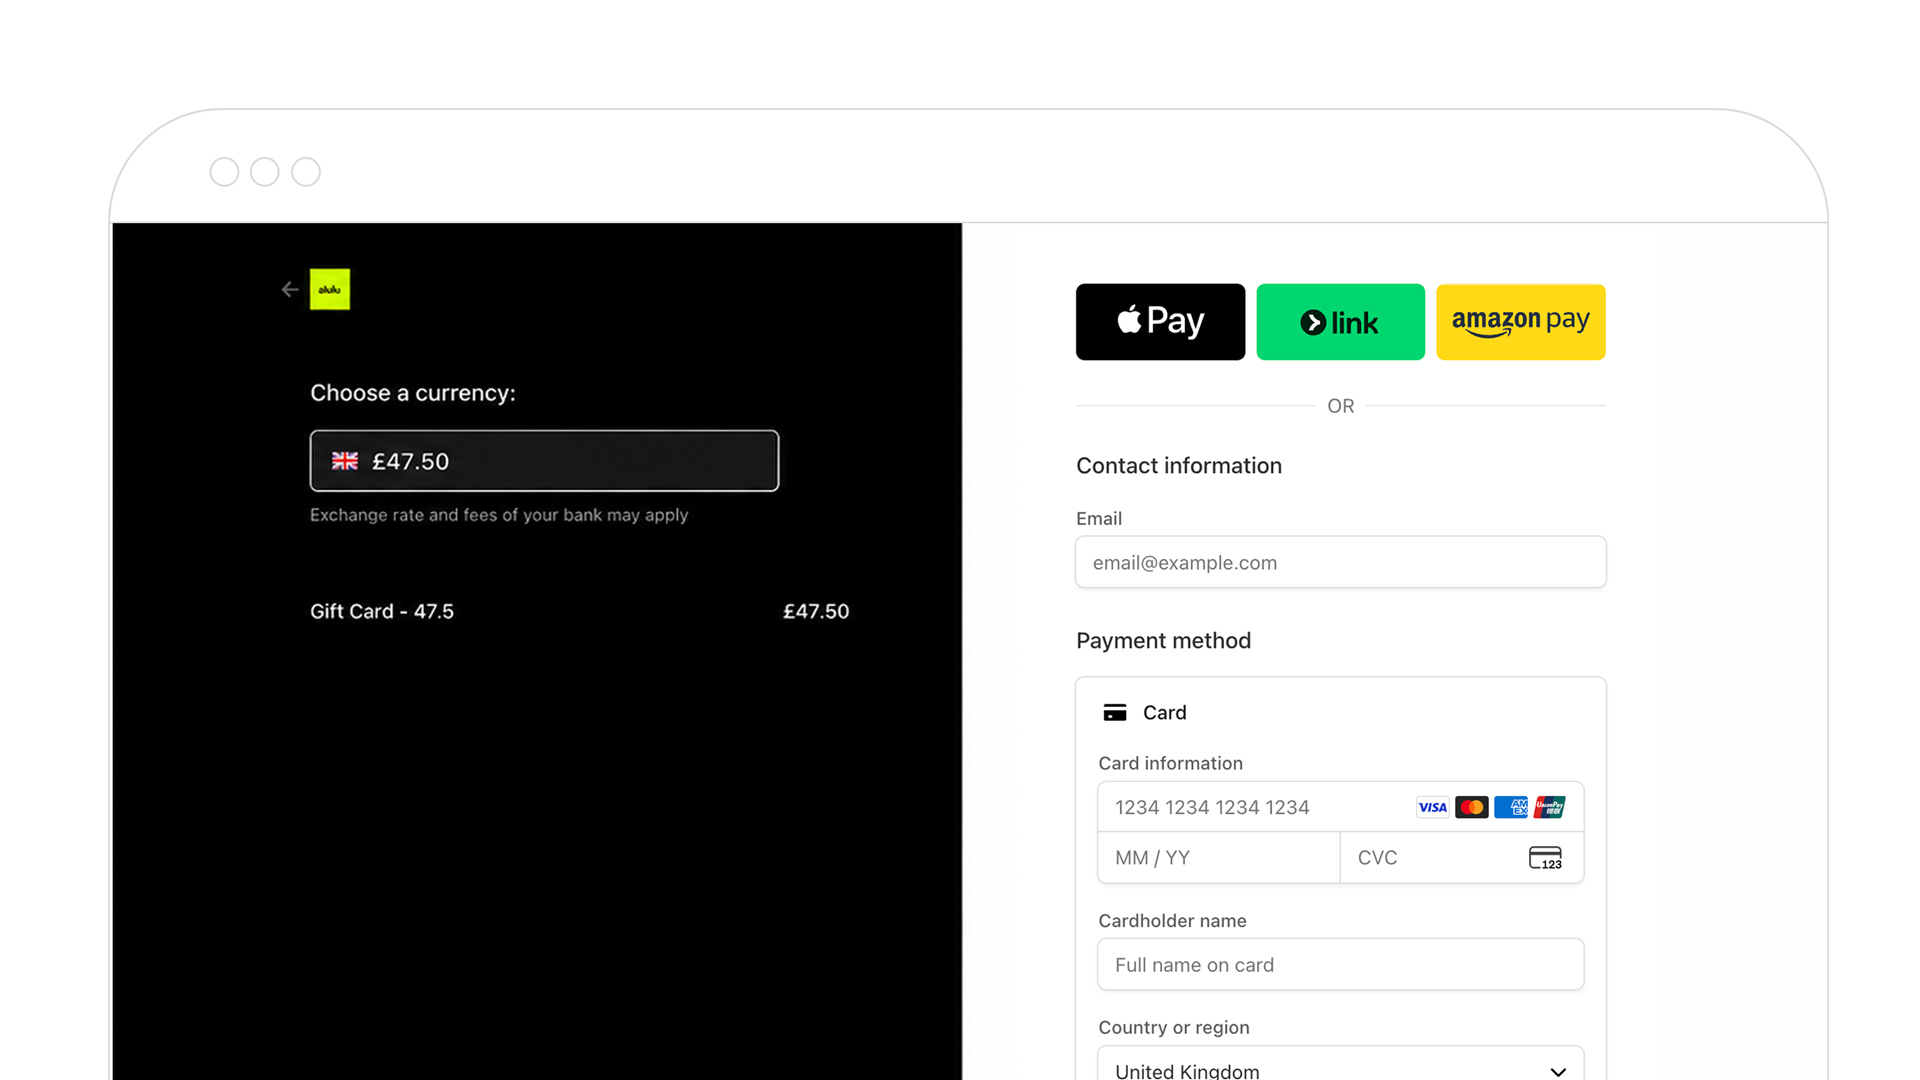Pay with Link button
This screenshot has height=1080, width=1920.
click(1340, 322)
